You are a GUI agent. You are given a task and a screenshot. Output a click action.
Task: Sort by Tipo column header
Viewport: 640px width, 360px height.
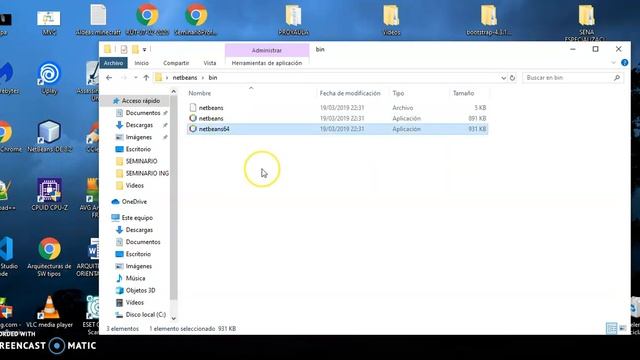(398, 93)
